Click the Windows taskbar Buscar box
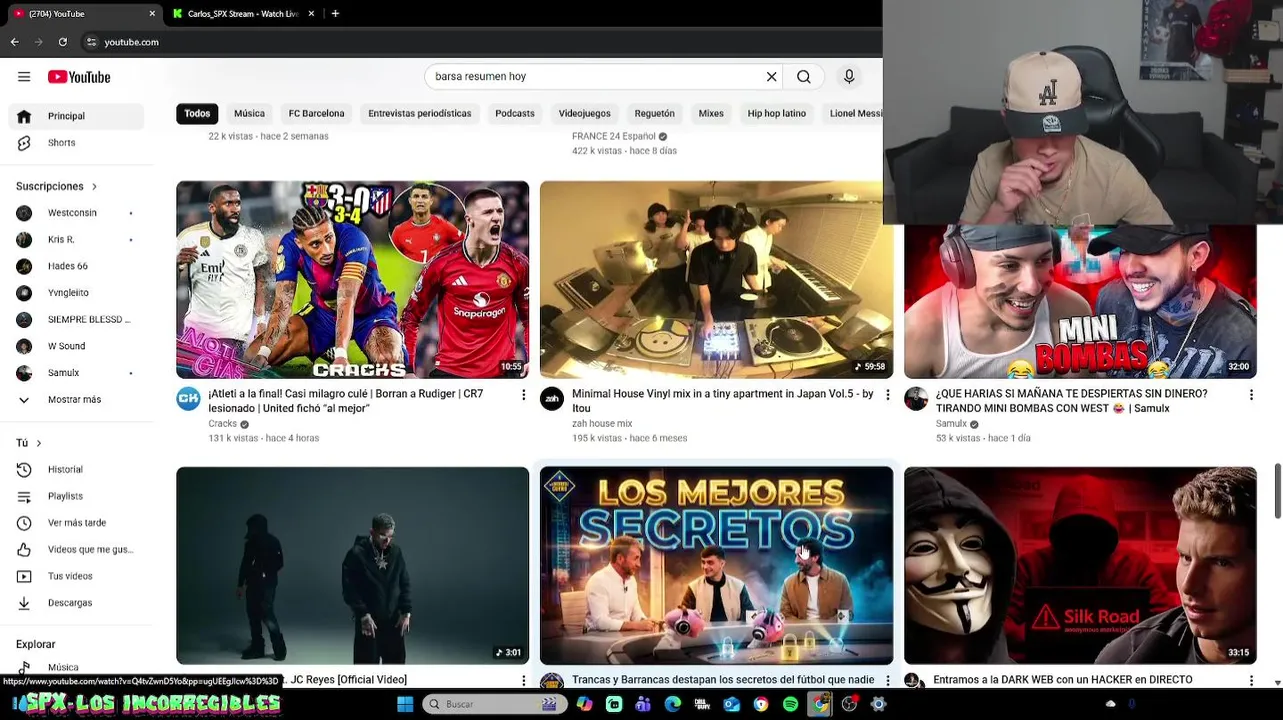Viewport: 1283px width, 720px height. 493,704
